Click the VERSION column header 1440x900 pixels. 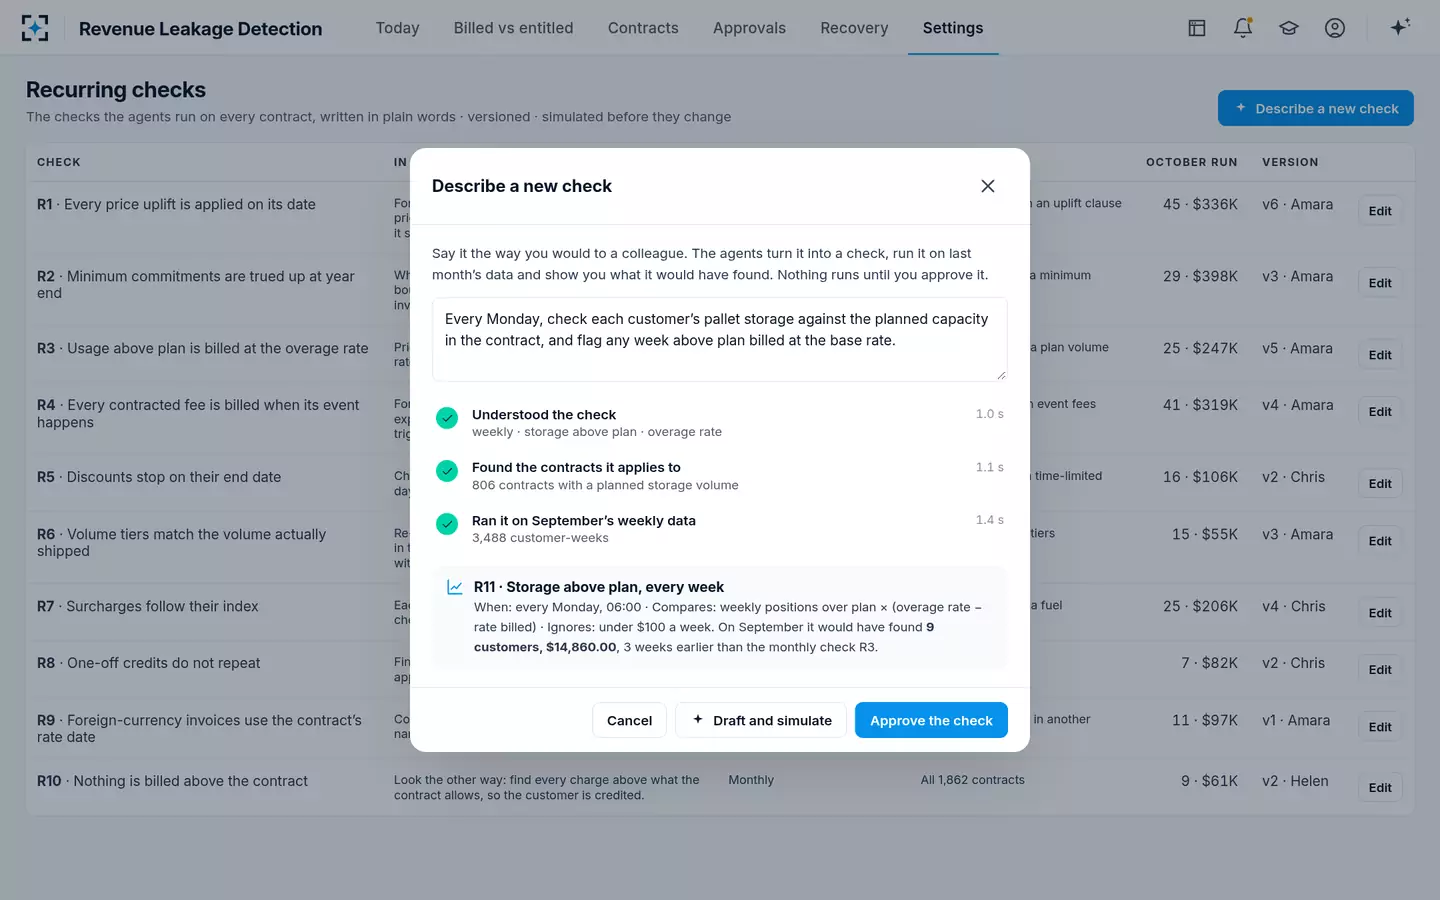[x=1290, y=162]
